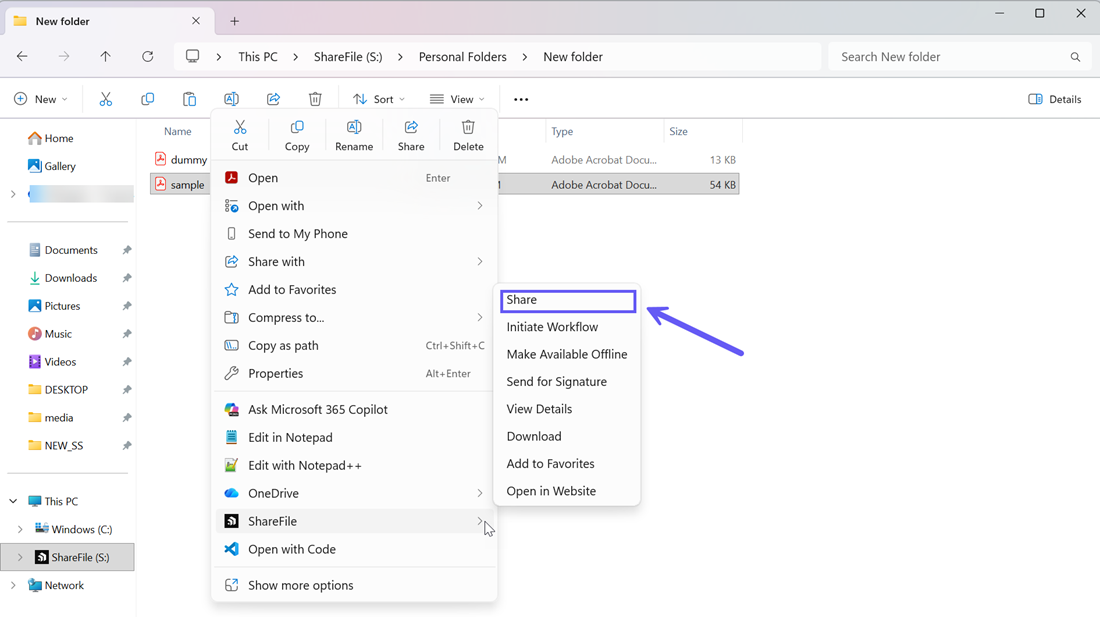Click the Search New folder field
This screenshot has height=617, width=1100.
[950, 57]
